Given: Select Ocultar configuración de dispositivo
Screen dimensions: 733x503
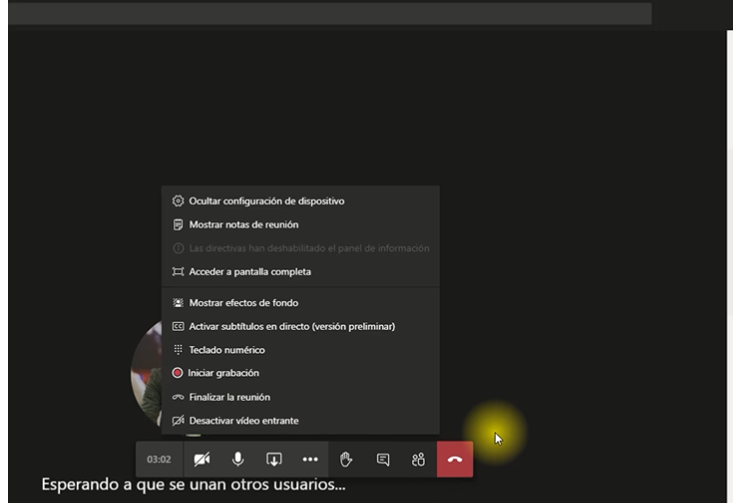Looking at the screenshot, I should (x=300, y=201).
